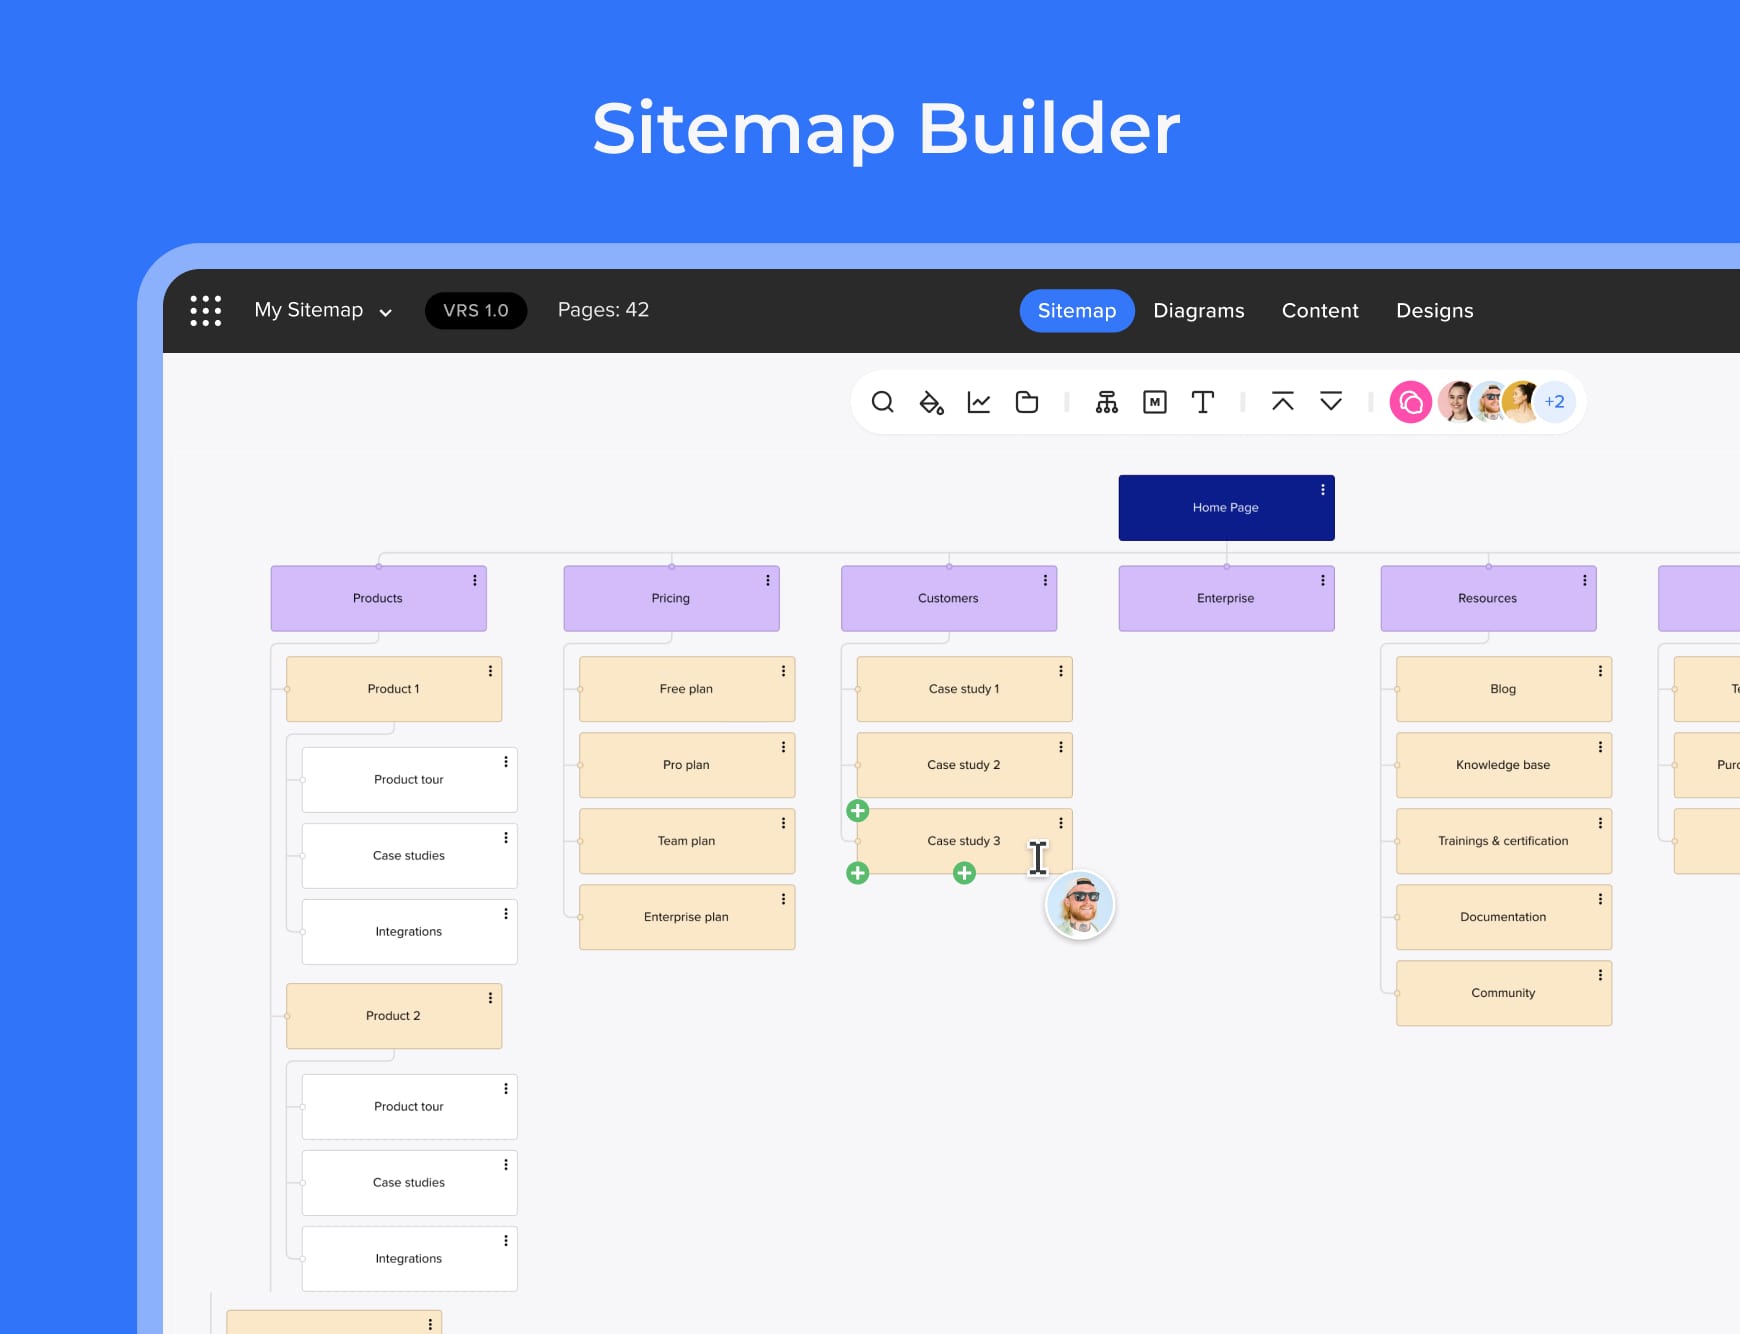Open the VRS 1.0 version selector

click(x=476, y=311)
